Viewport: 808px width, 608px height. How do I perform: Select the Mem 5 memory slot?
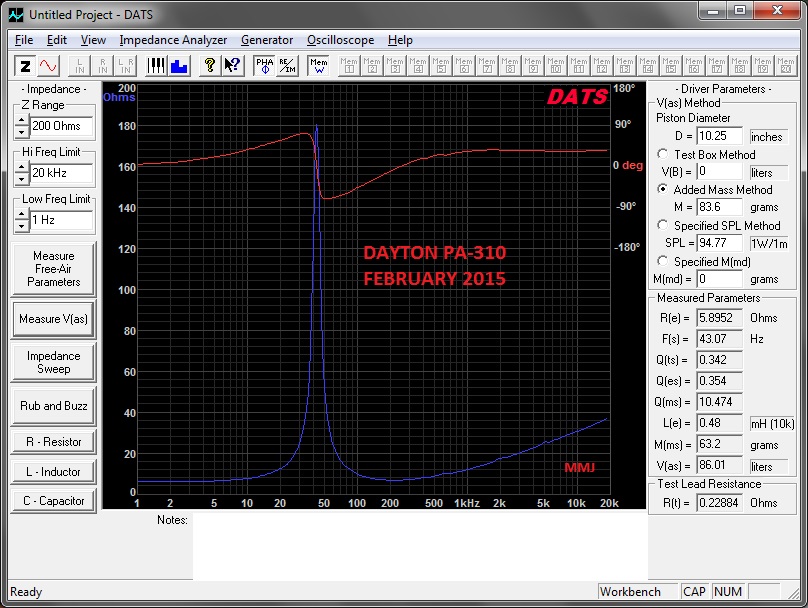(441, 65)
